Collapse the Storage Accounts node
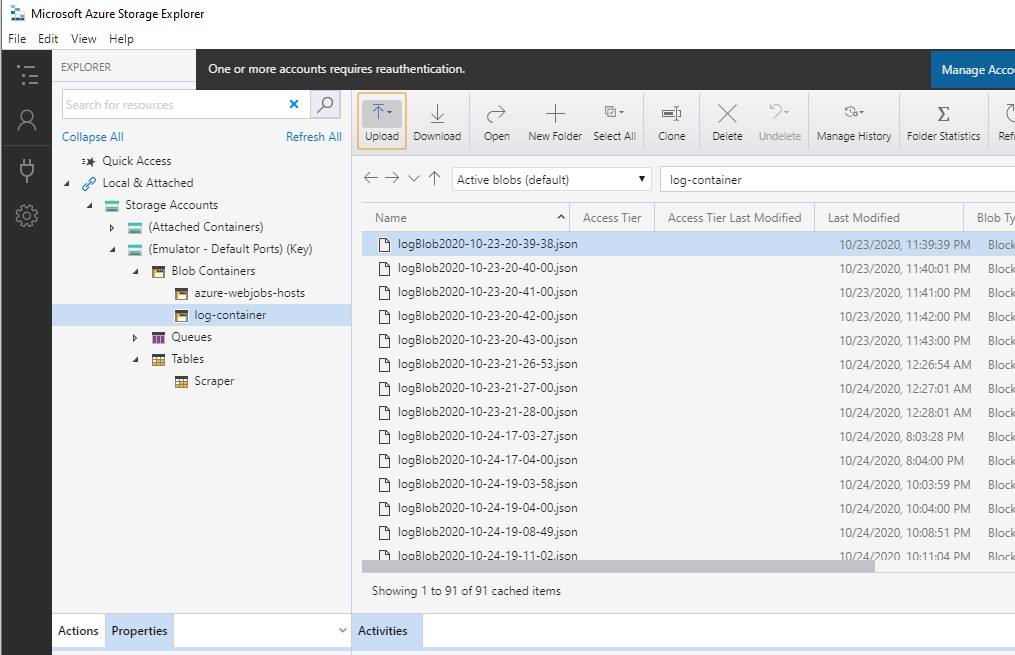The height and width of the screenshot is (655, 1015). point(89,205)
